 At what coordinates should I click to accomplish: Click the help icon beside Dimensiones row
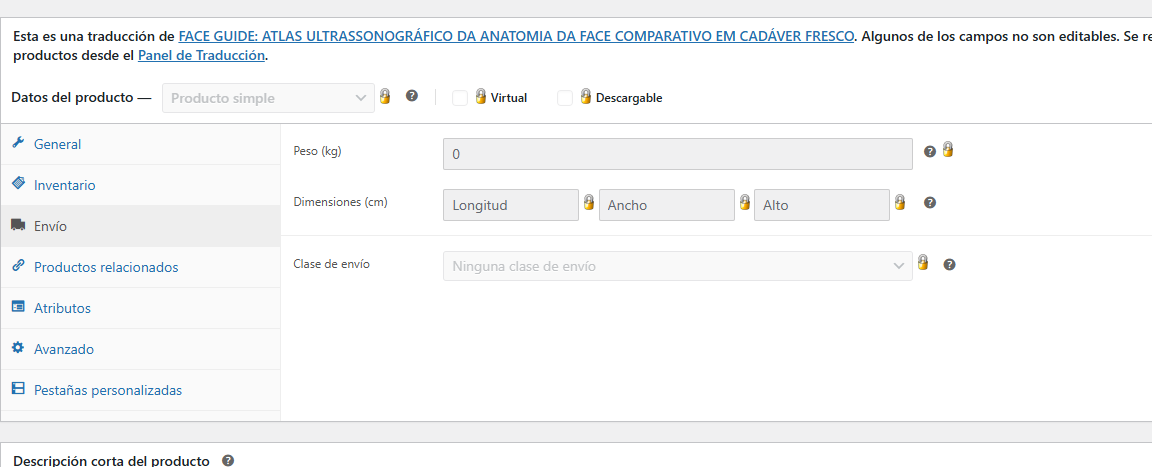pos(930,203)
